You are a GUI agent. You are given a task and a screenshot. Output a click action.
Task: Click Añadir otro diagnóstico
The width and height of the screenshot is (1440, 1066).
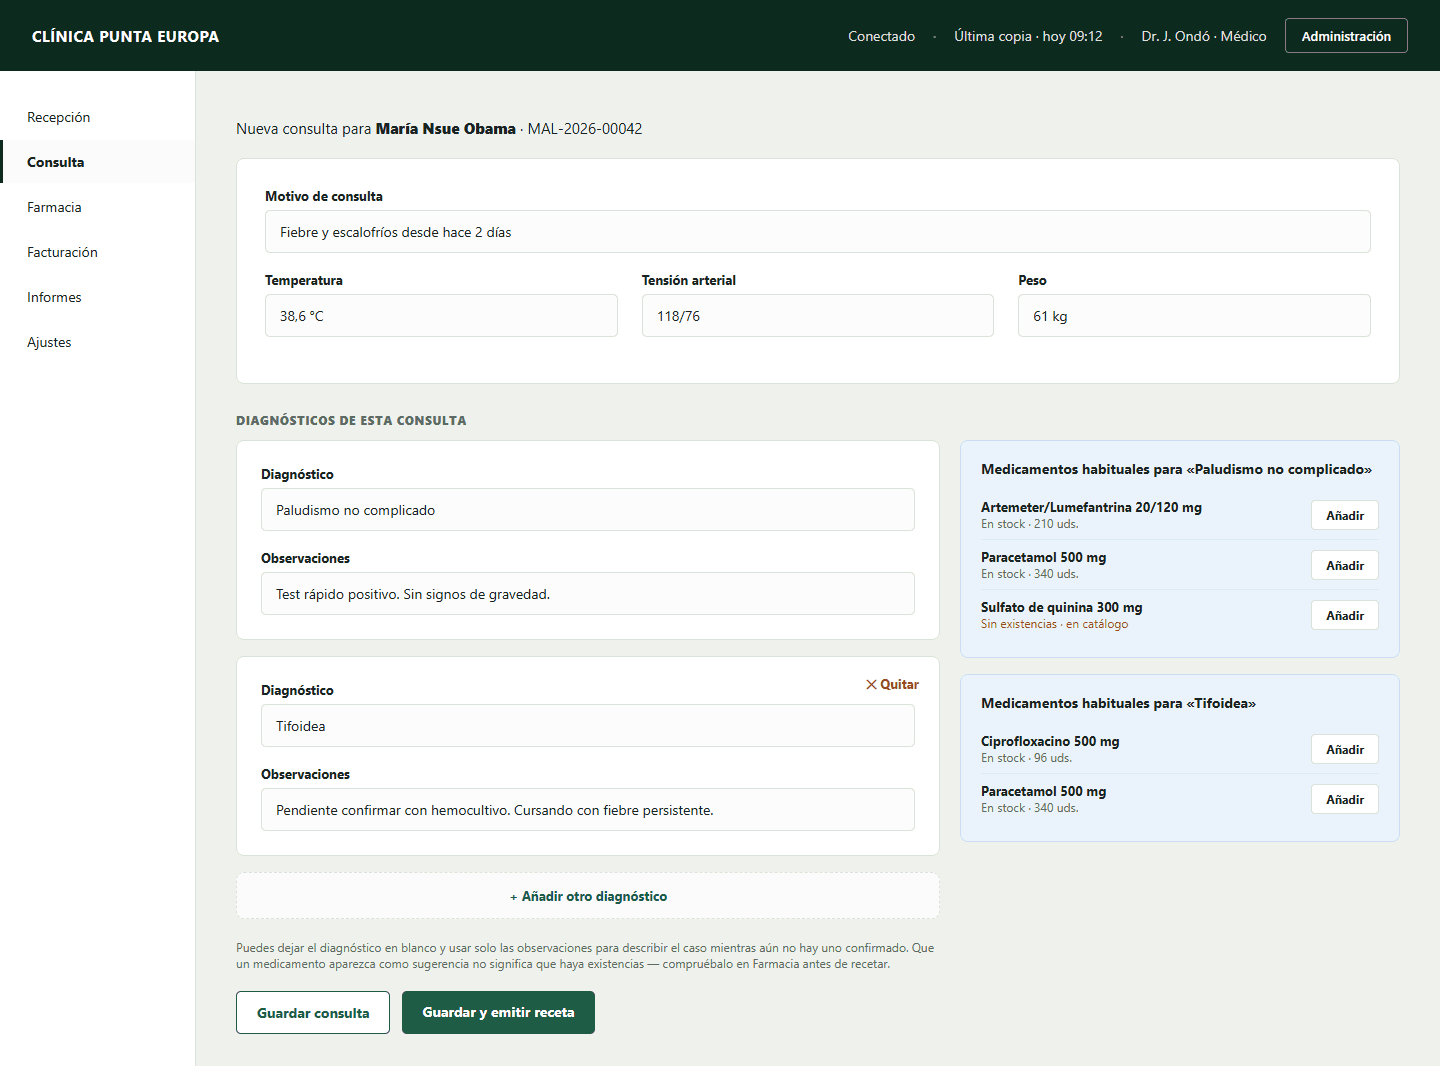588,896
